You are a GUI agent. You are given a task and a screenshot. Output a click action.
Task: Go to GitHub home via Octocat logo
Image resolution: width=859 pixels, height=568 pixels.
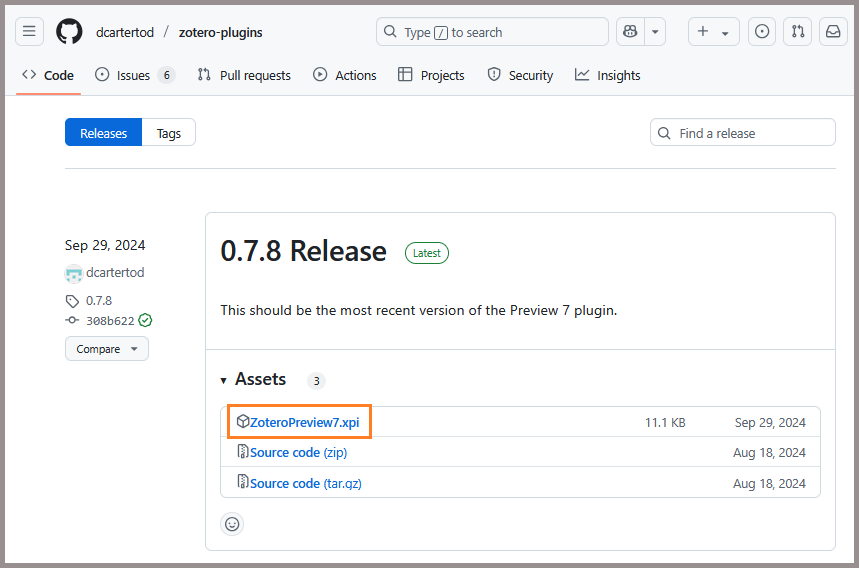[69, 32]
